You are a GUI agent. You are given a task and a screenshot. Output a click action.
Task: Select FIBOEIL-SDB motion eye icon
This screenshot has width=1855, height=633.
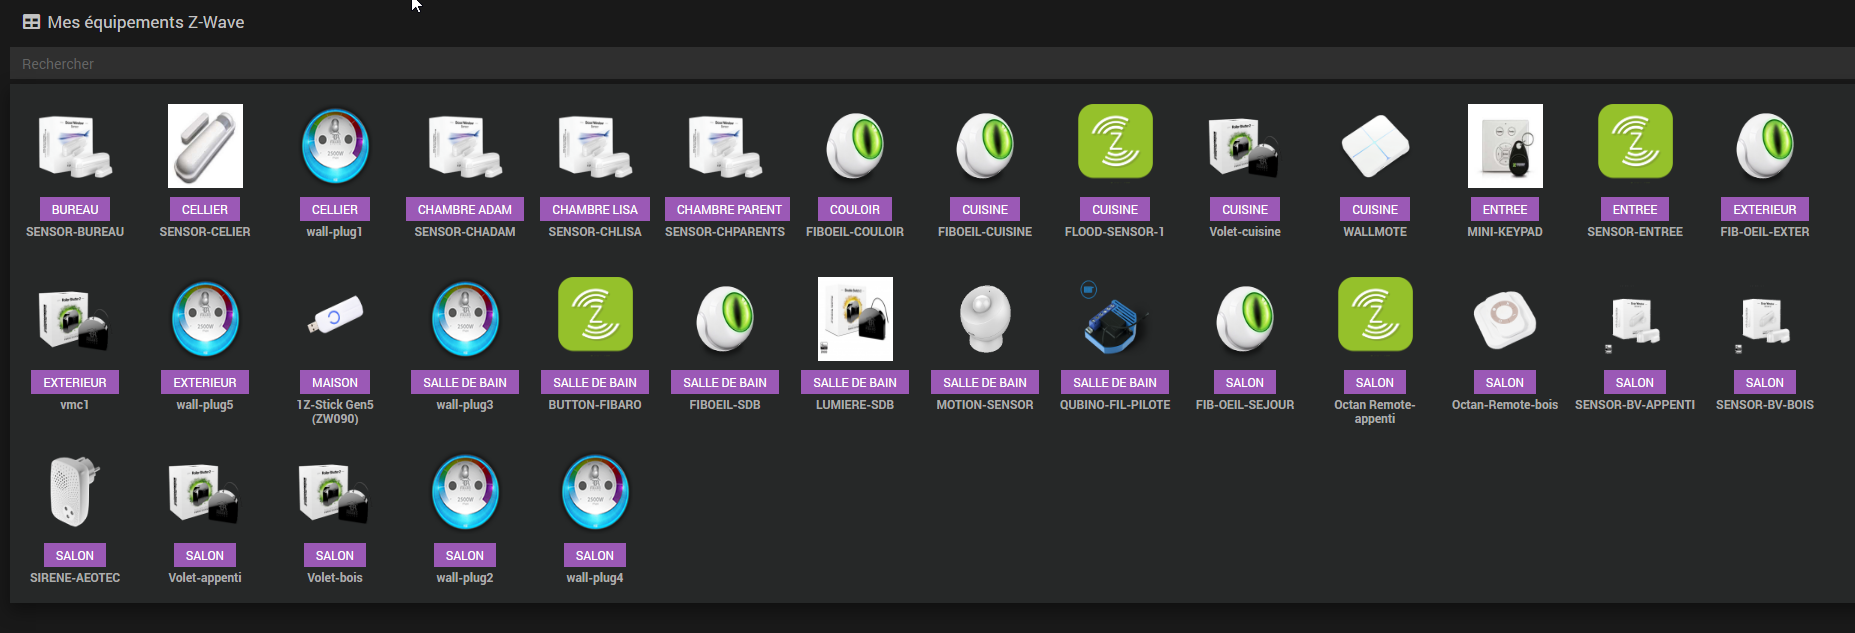click(725, 319)
